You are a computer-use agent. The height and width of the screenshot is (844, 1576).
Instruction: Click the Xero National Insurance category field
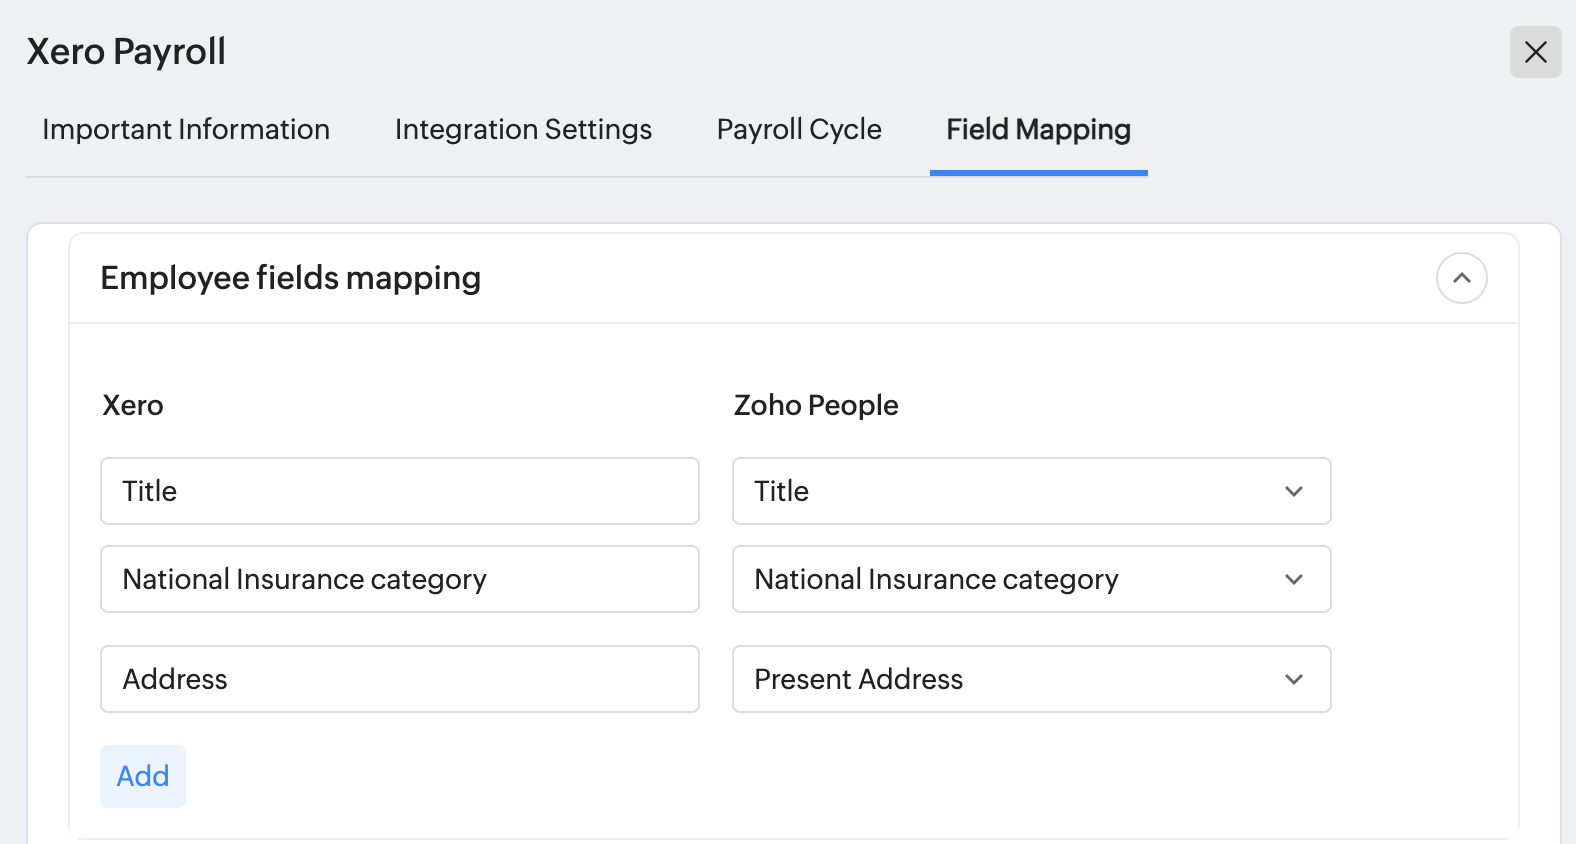pyautogui.click(x=399, y=579)
